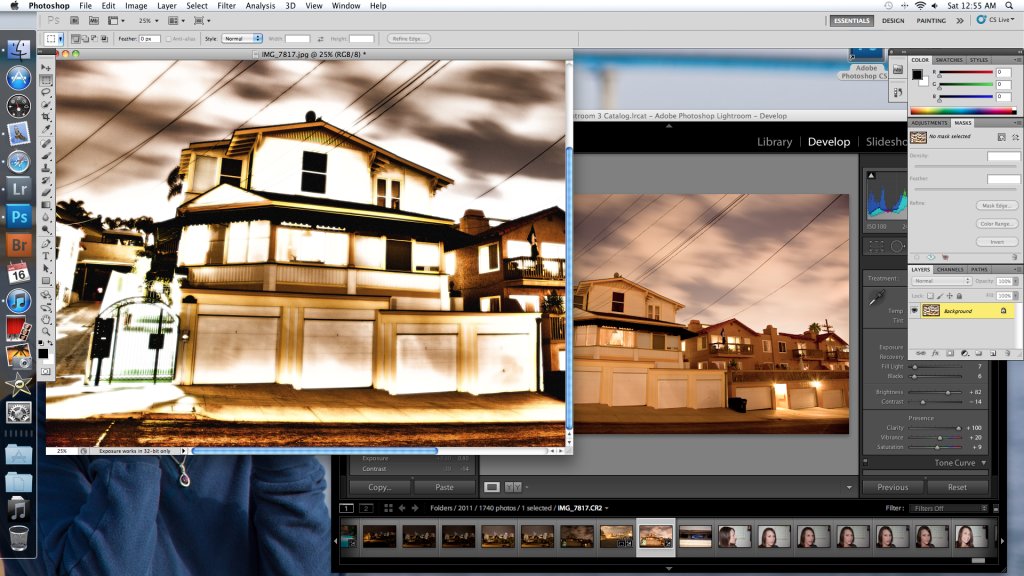This screenshot has height=576, width=1024.
Task: Add a pixel mask in Masks panel
Action: coord(1001,137)
